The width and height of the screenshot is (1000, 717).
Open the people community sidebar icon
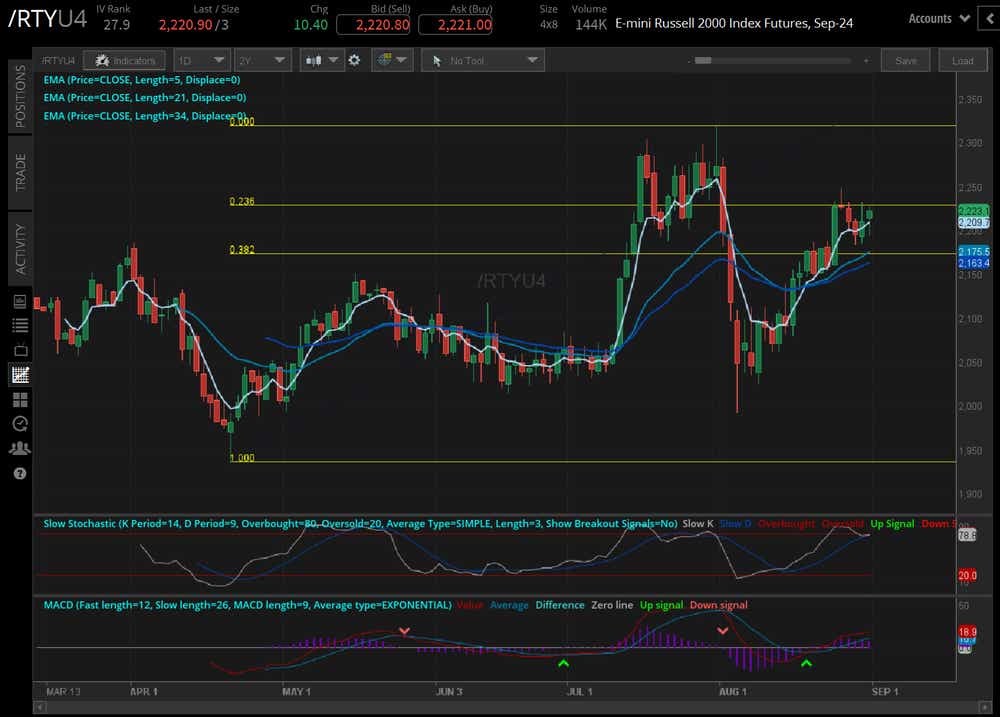(x=19, y=448)
